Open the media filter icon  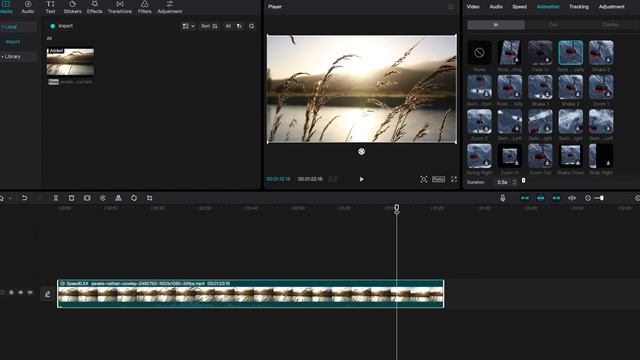tap(239, 26)
